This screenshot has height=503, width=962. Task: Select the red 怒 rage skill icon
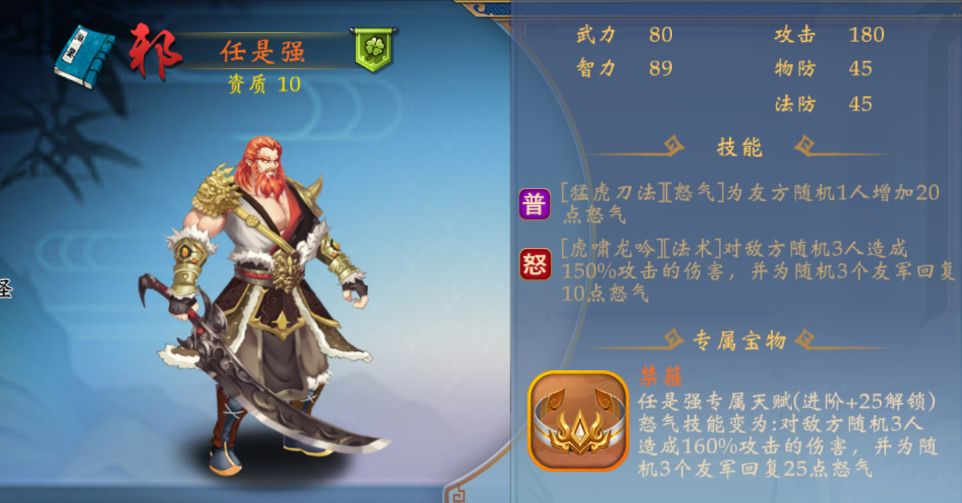point(535,264)
